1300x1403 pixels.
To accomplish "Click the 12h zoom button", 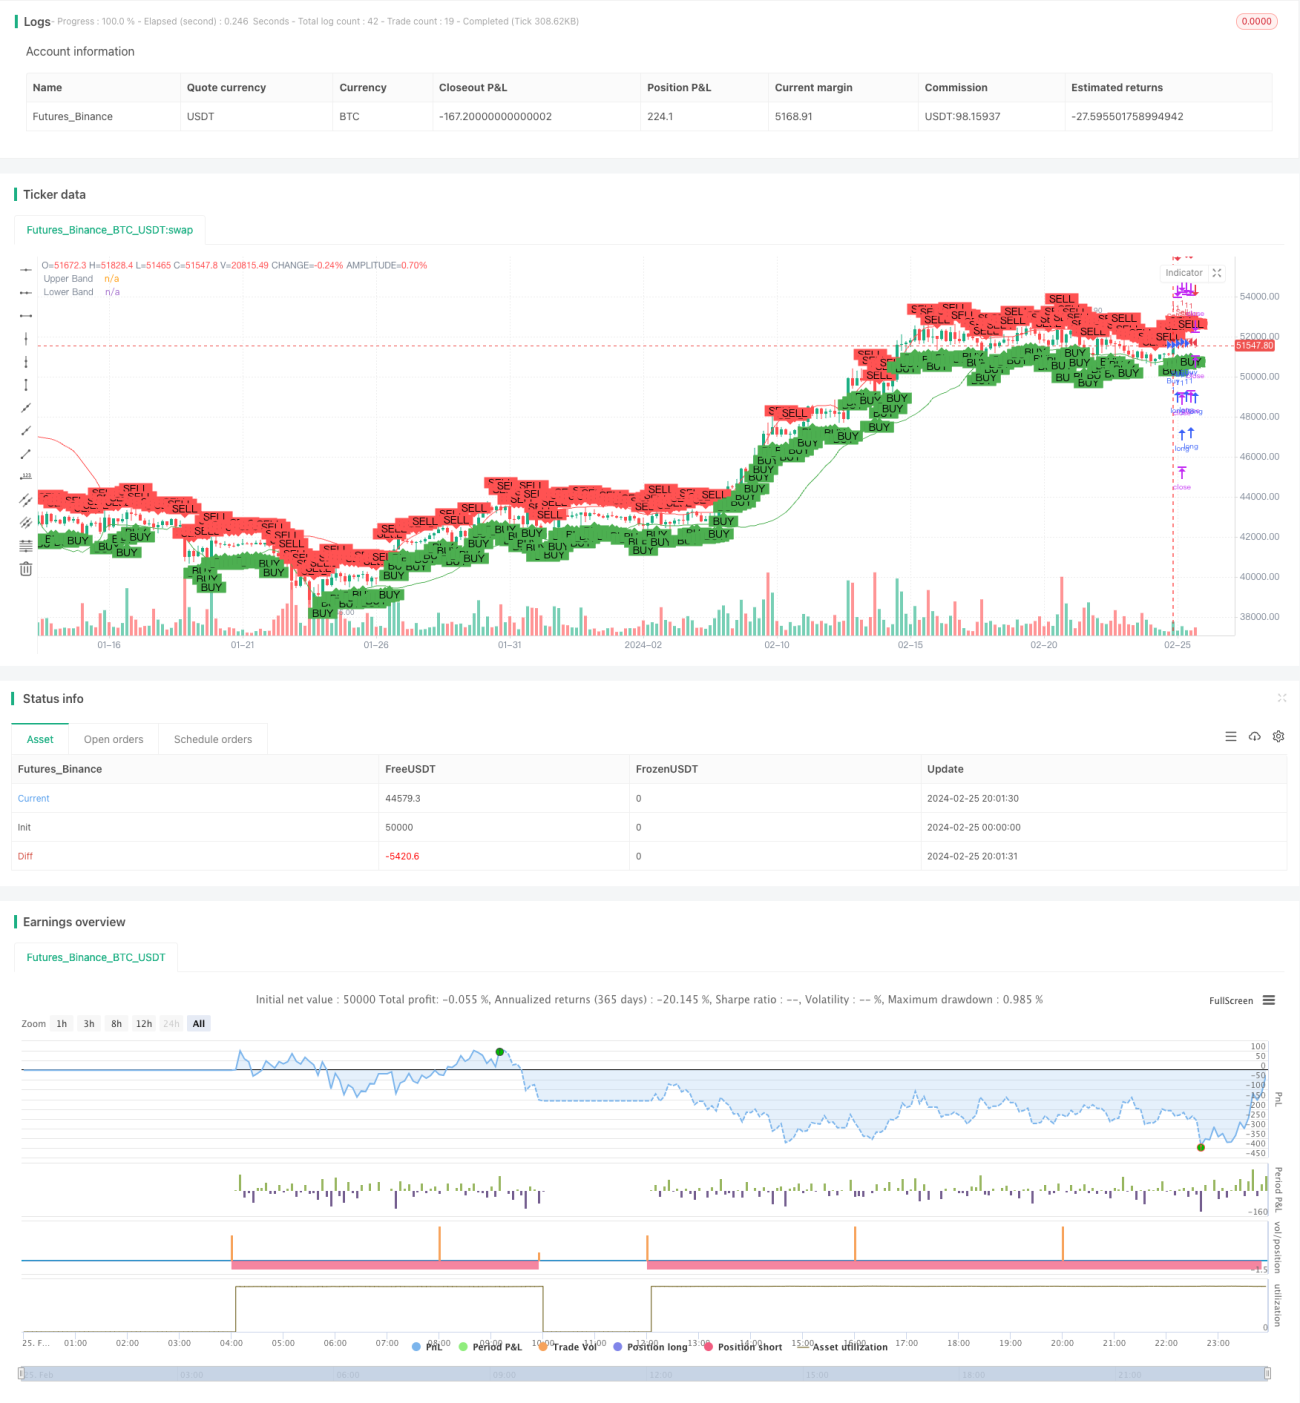I will pyautogui.click(x=144, y=1024).
